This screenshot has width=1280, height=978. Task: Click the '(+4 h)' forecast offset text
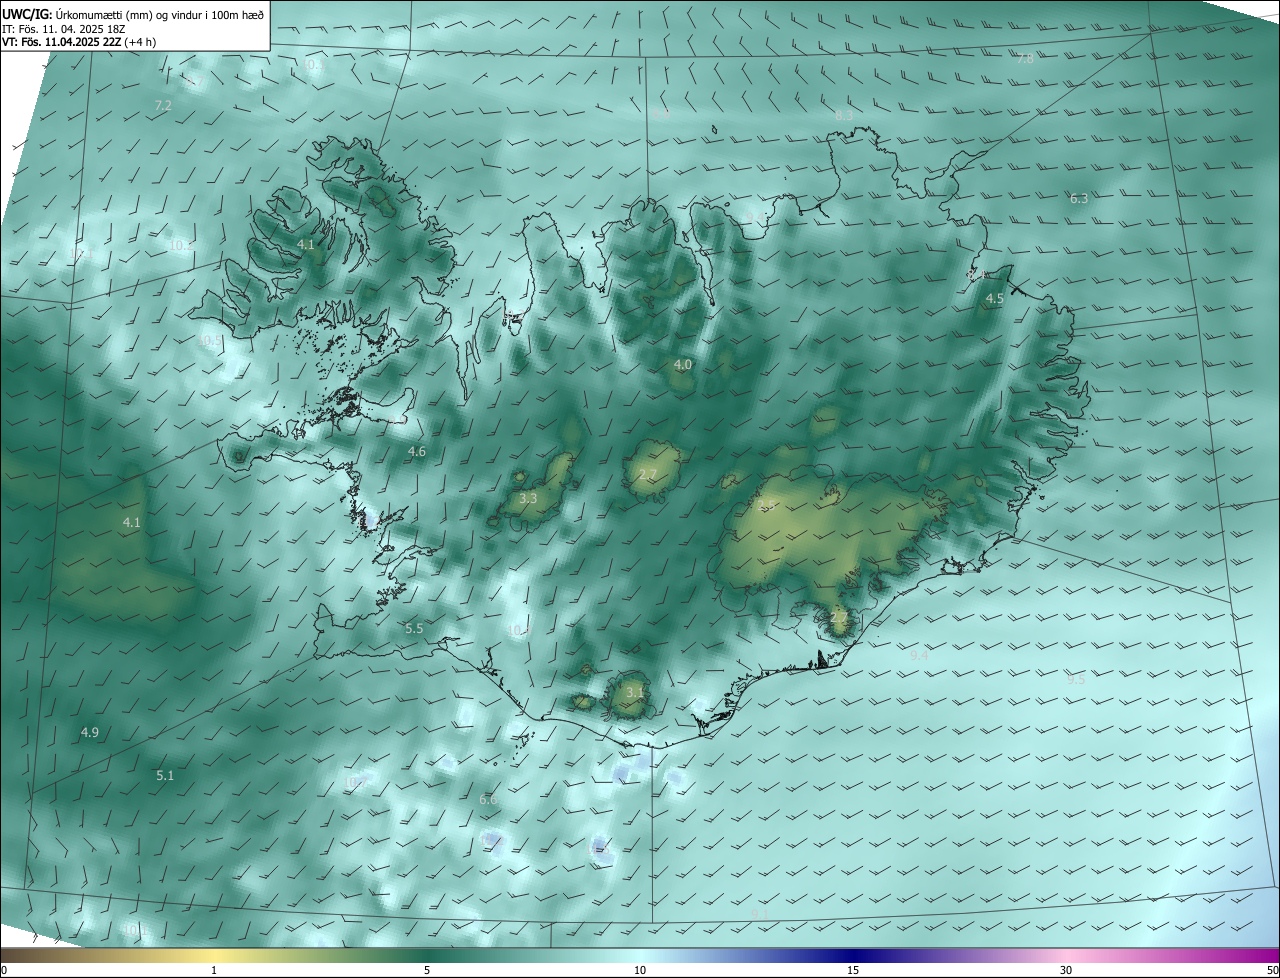pos(140,42)
